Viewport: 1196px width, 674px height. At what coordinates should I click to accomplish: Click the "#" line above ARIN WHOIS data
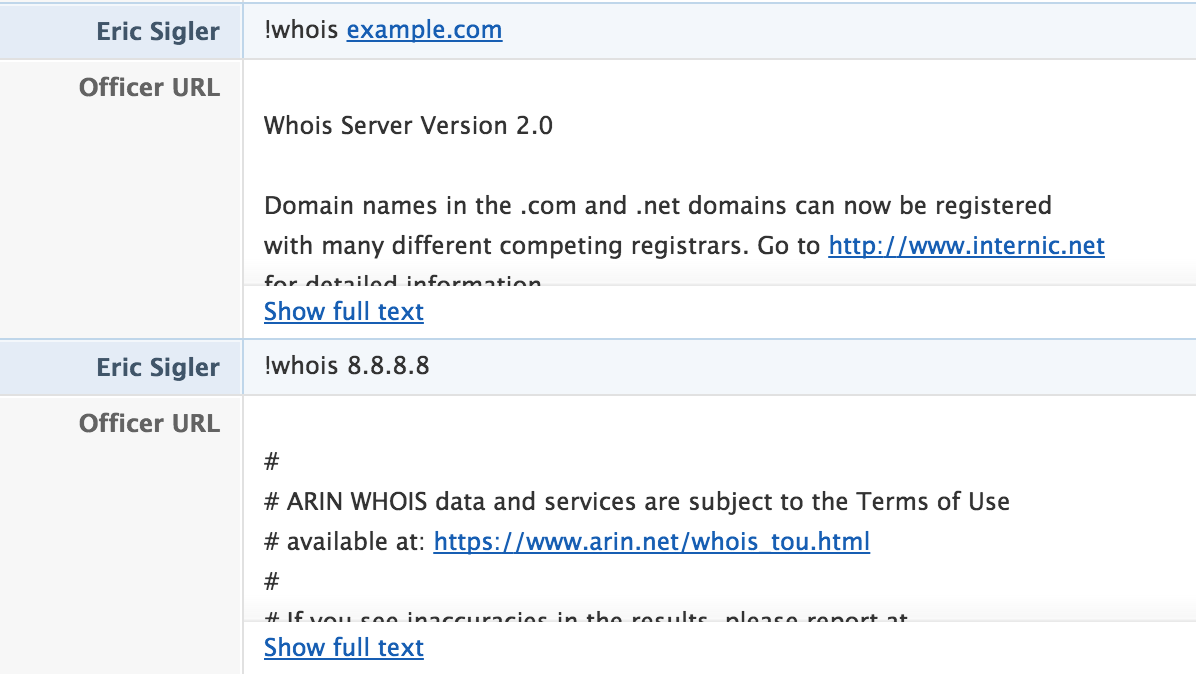[x=271, y=462]
